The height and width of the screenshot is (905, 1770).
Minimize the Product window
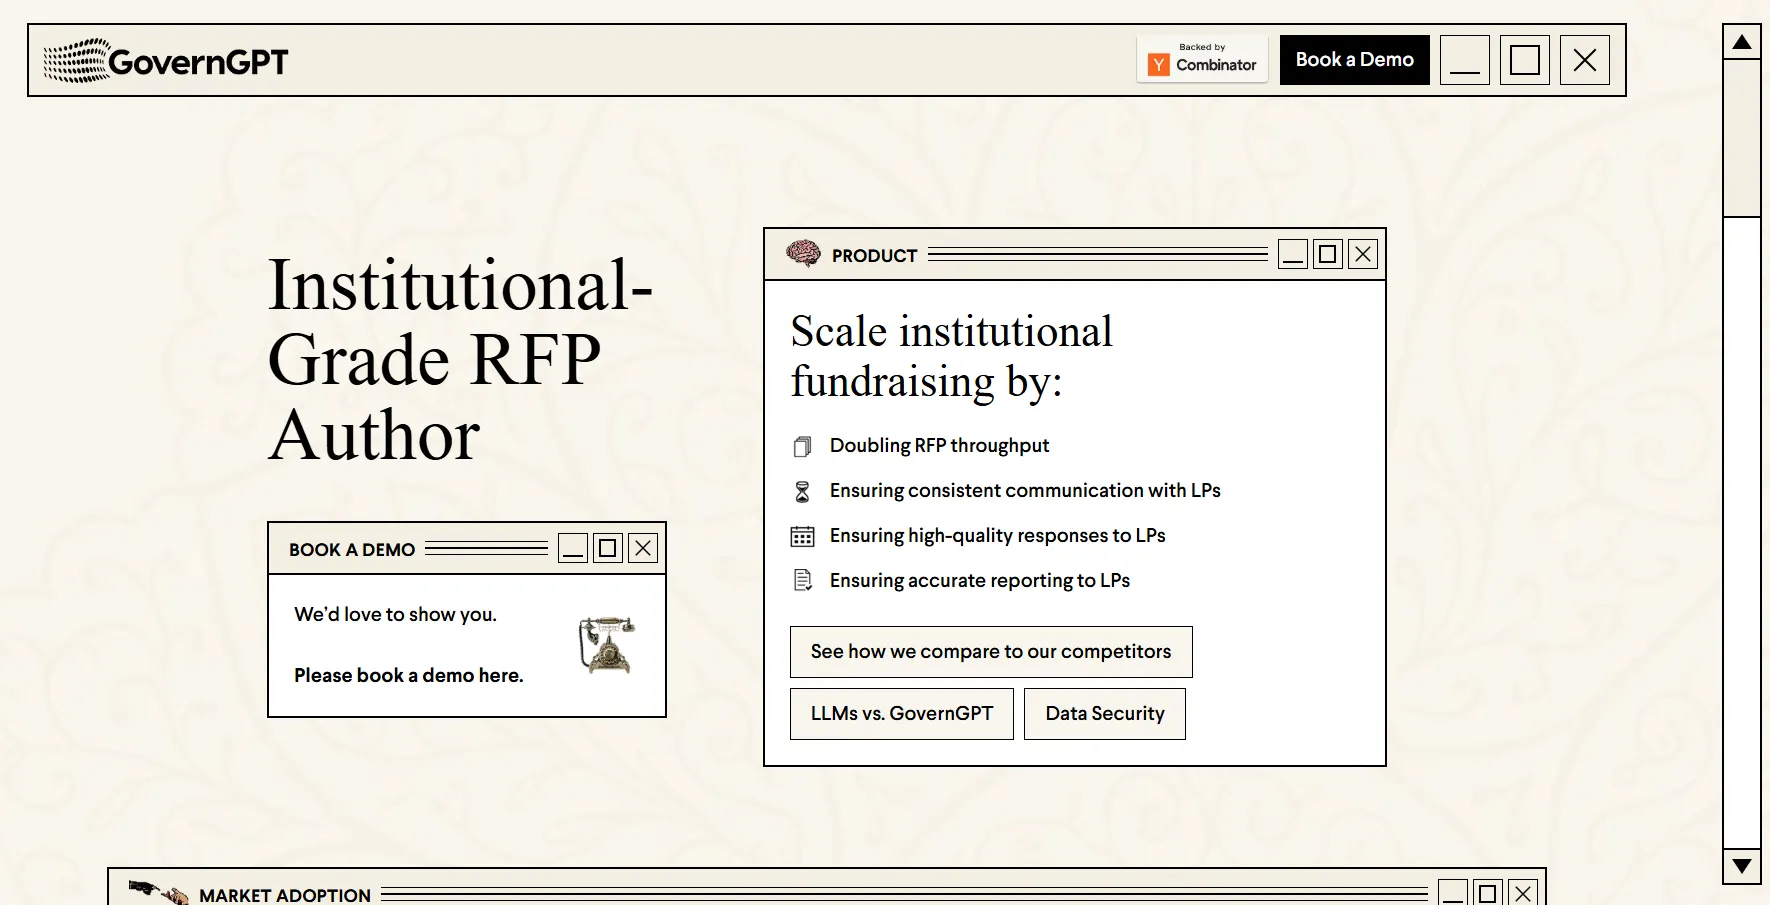point(1293,254)
